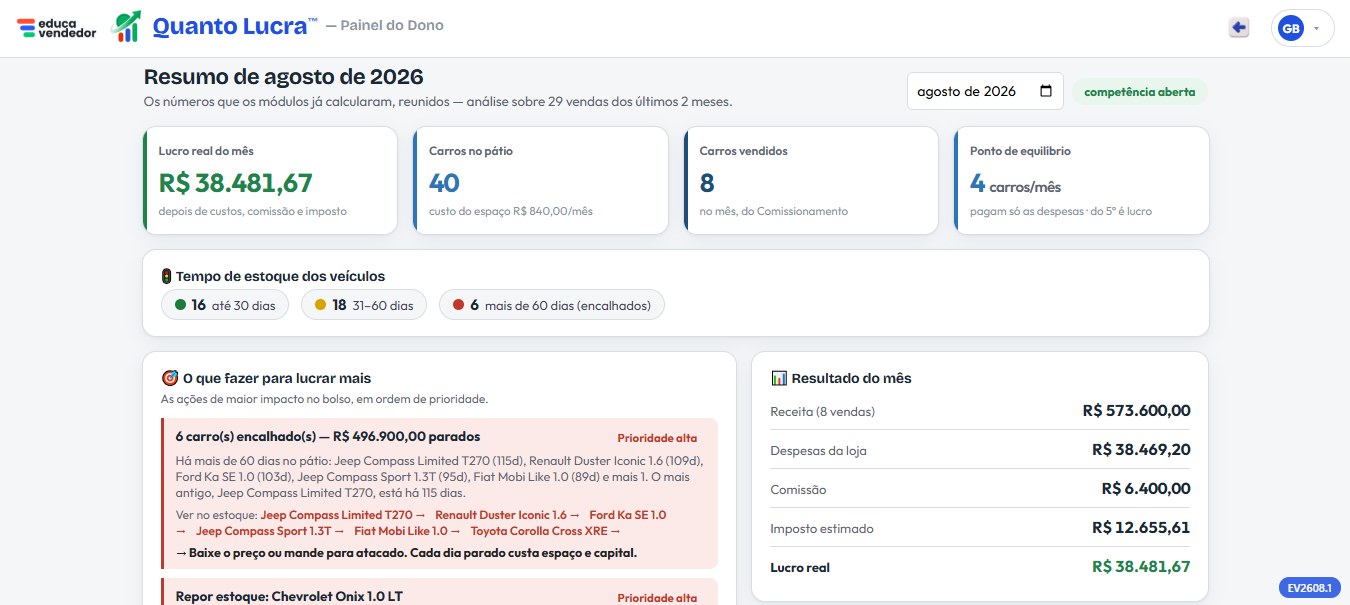Click the R$ 573.600,00 revenue value

(1136, 411)
